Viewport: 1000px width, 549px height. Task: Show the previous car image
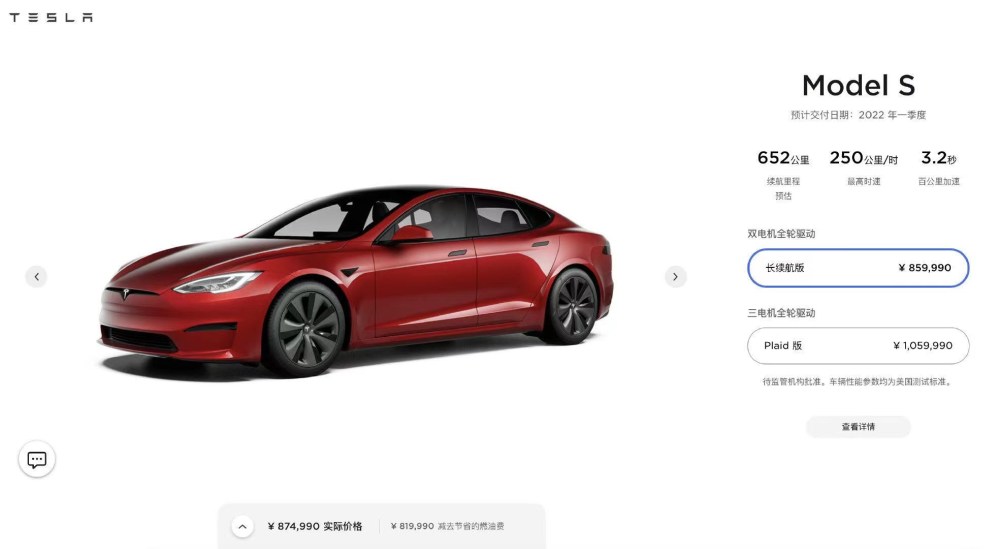click(x=36, y=277)
